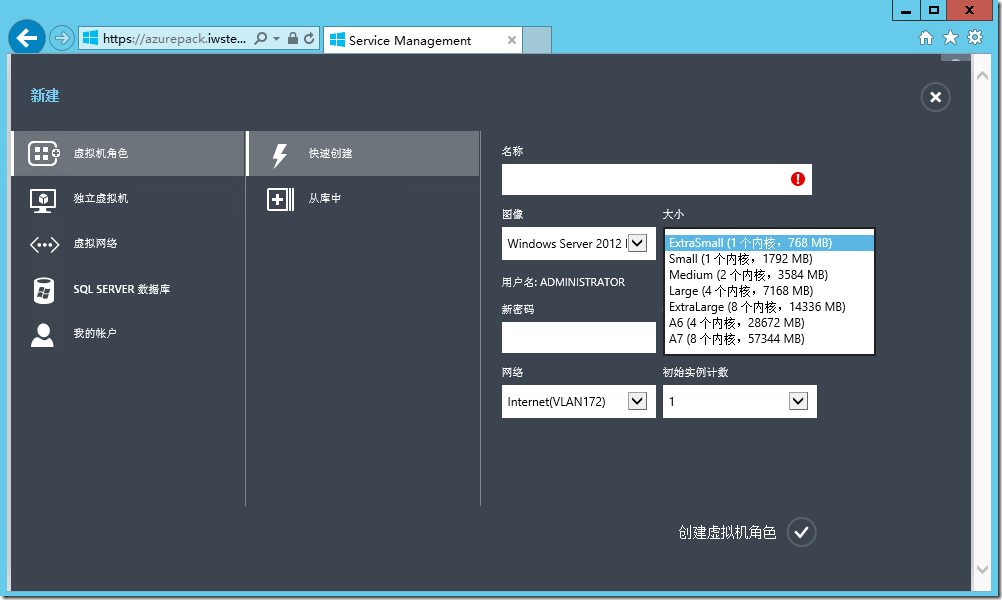Screen dimensions: 1002x600
Task: Click the 创建虚拟机角色 checkmark button
Action: (x=801, y=532)
